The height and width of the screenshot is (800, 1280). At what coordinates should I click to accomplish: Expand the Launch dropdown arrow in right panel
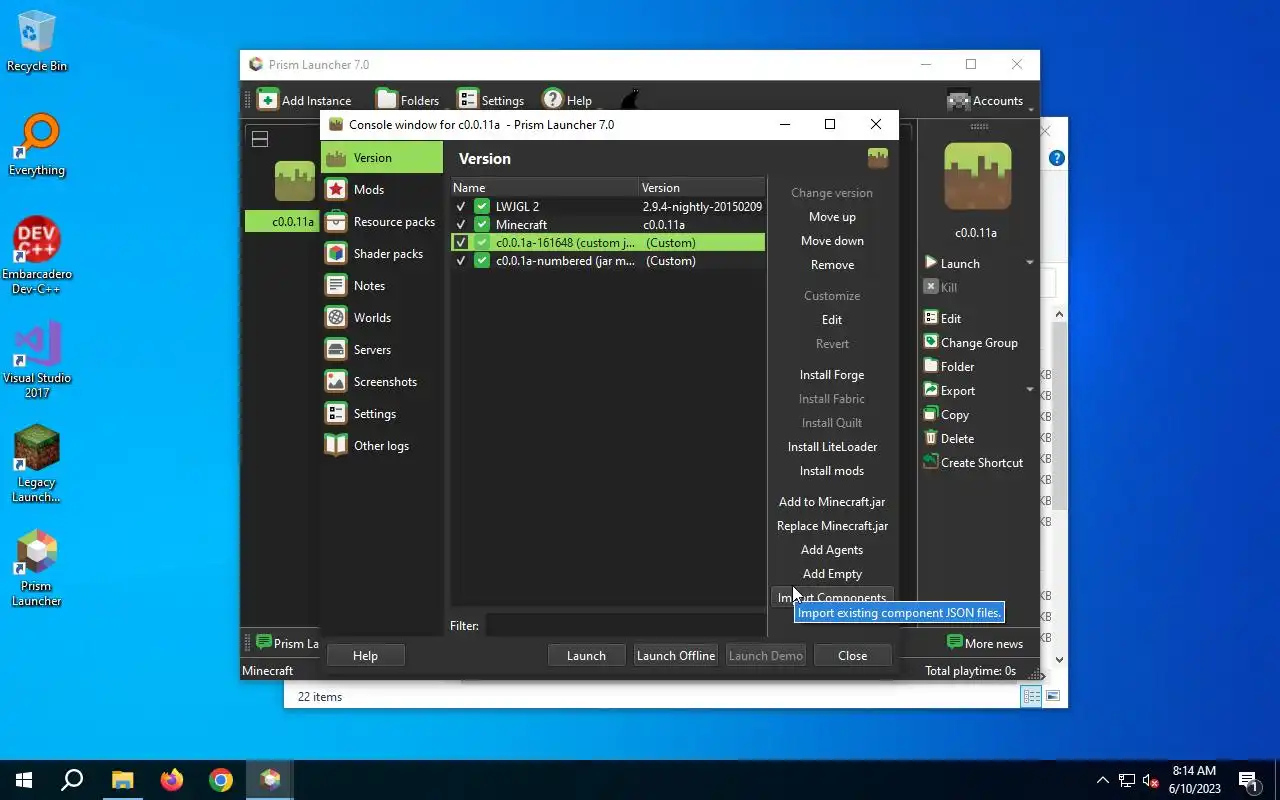tap(1030, 263)
